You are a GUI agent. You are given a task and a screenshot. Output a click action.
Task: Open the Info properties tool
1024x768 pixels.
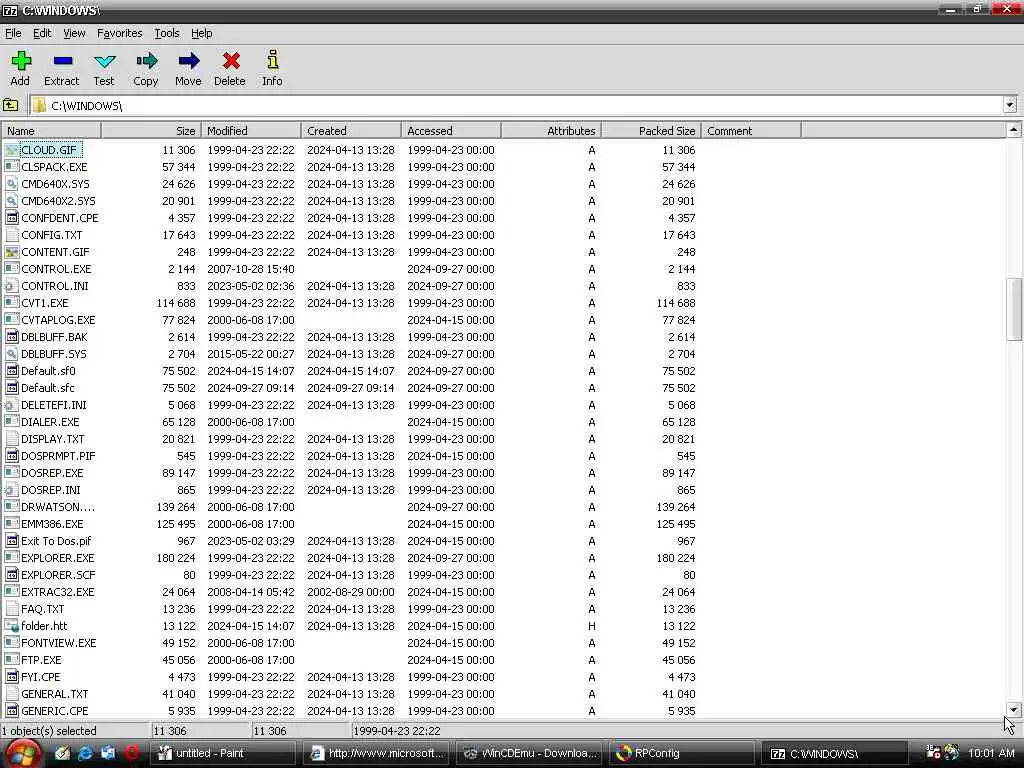[272, 60]
